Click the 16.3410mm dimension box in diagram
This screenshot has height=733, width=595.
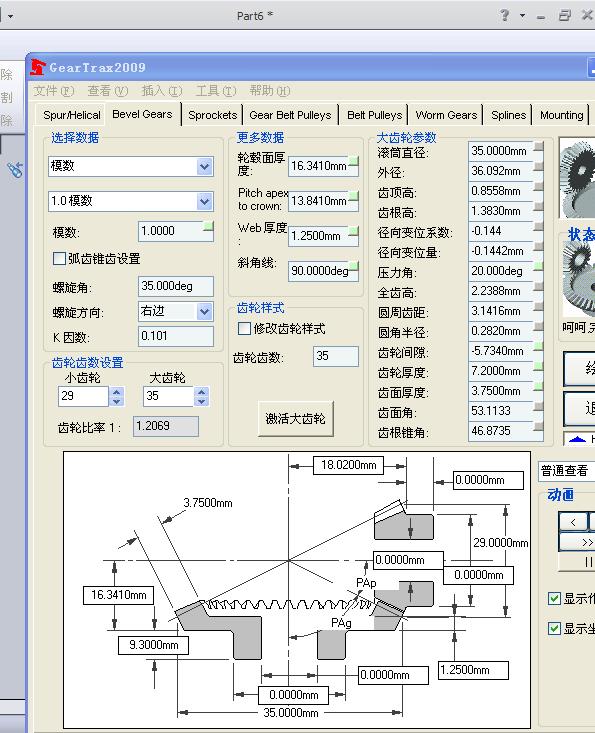pos(118,595)
